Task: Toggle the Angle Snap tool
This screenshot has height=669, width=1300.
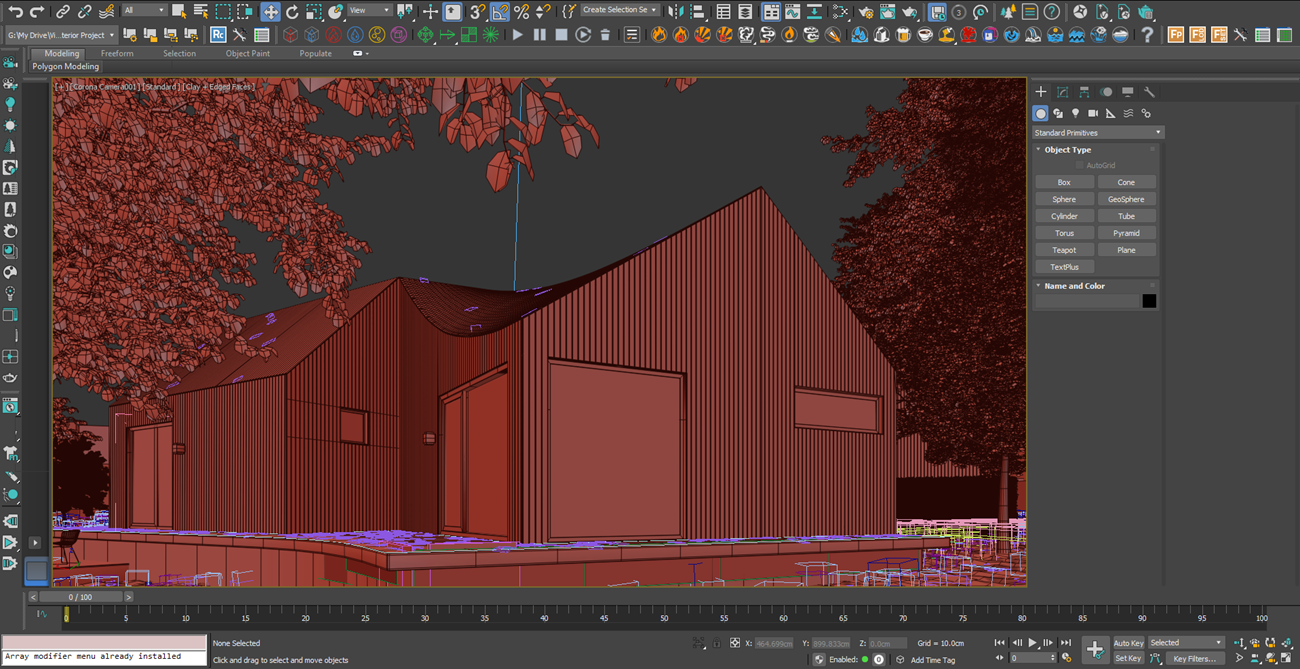Action: pos(500,12)
